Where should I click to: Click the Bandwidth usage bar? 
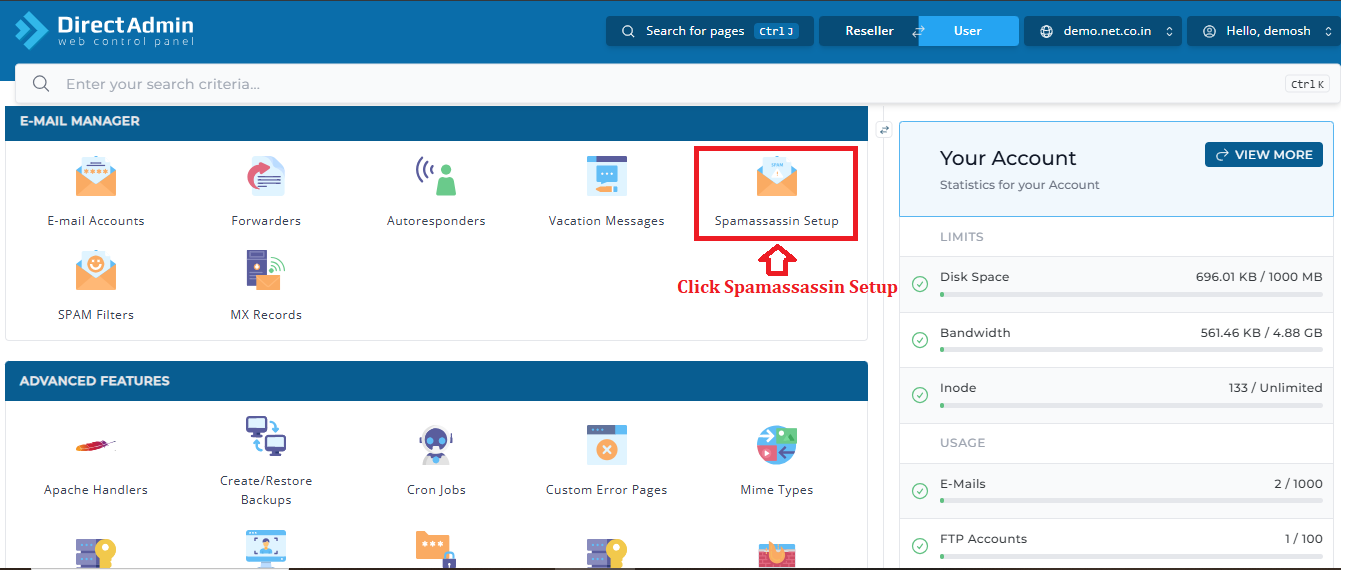point(1131,350)
